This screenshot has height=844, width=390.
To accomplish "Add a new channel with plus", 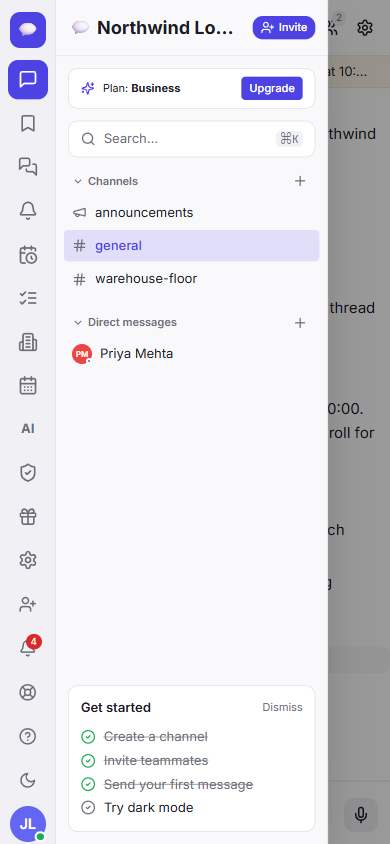I will tap(300, 181).
